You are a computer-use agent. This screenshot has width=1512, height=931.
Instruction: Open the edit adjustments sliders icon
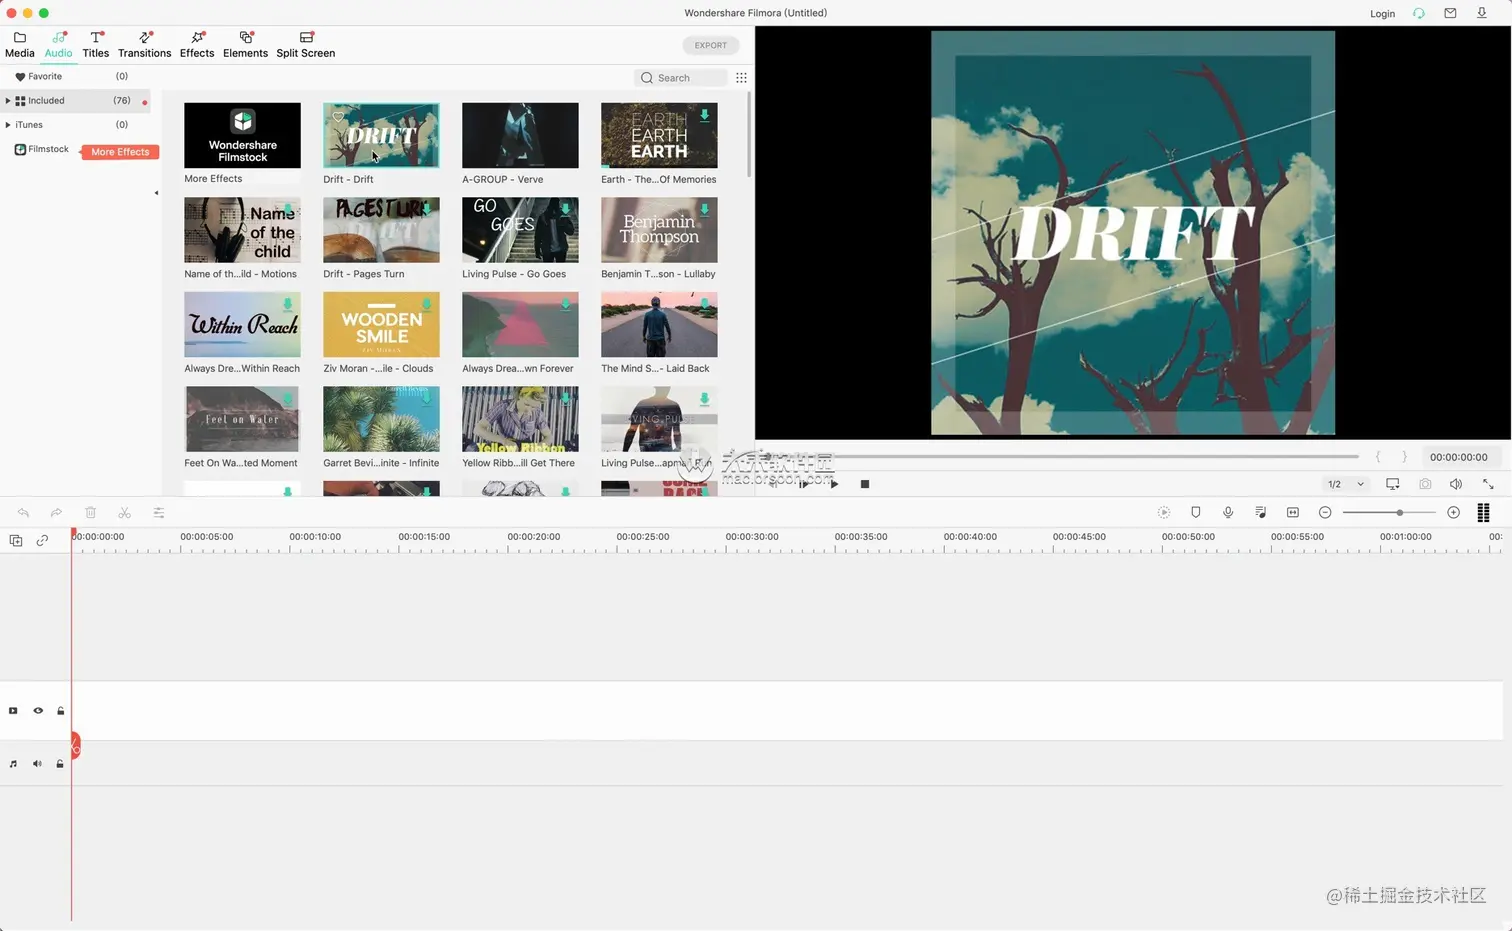coord(158,513)
